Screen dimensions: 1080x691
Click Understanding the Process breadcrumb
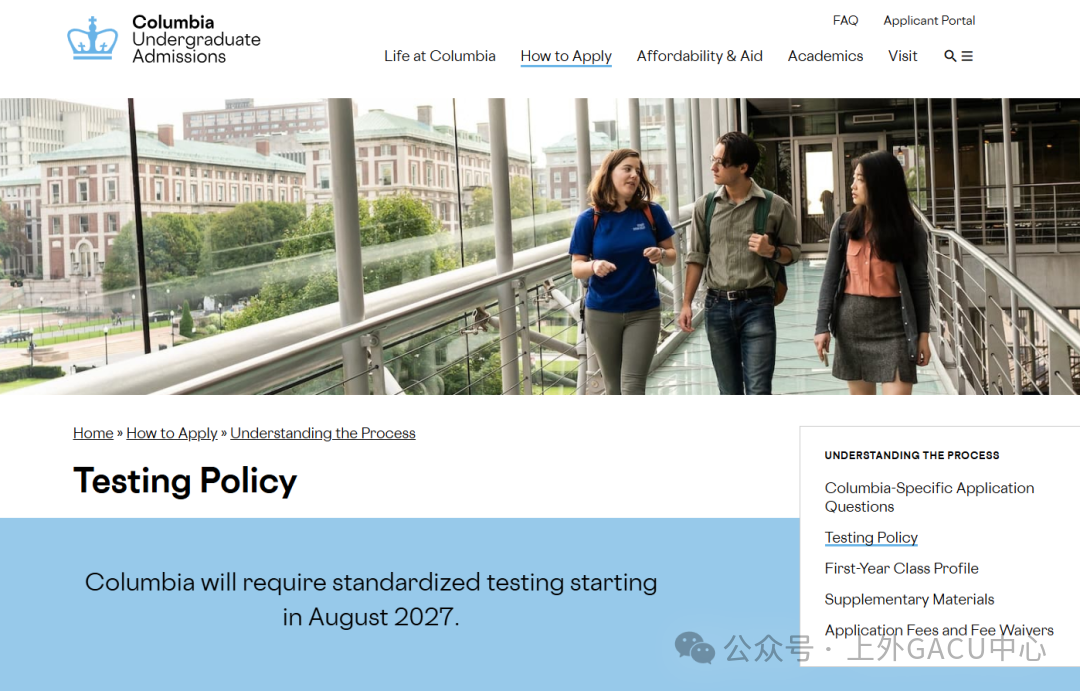tap(322, 433)
